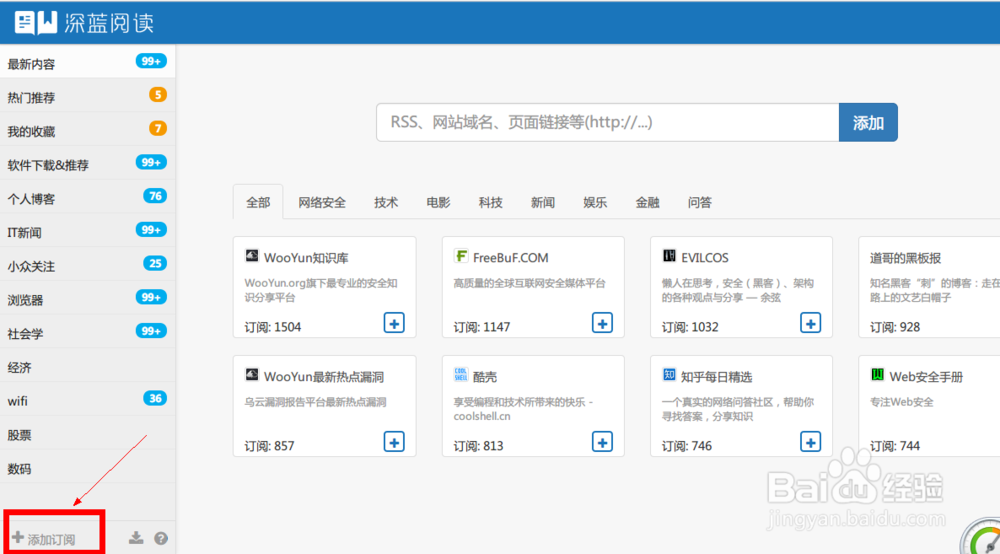This screenshot has height=554, width=1000.
Task: Click the 36 badge beside wifi
Action: [155, 398]
